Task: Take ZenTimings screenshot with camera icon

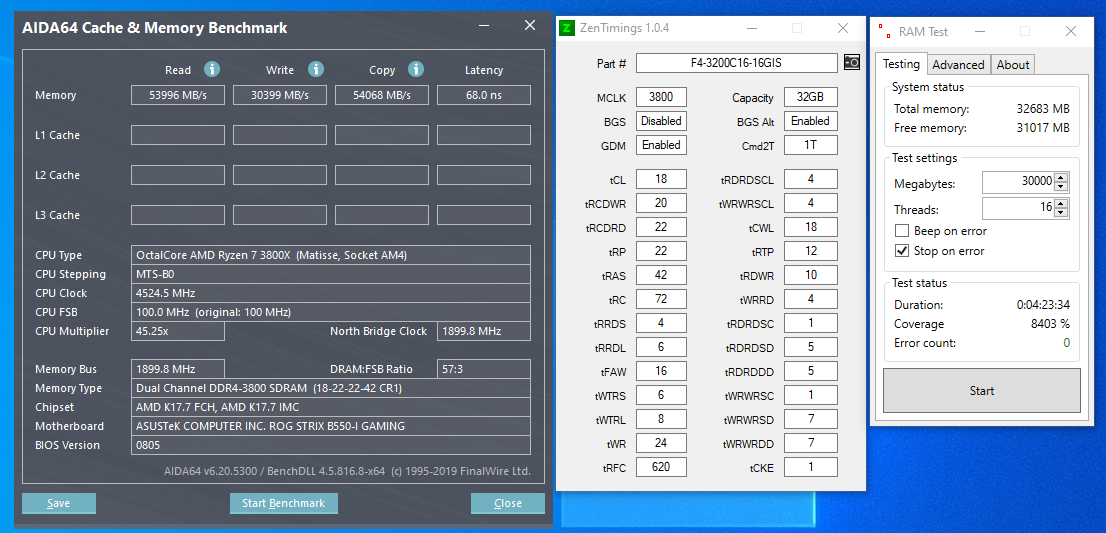Action: (x=851, y=63)
